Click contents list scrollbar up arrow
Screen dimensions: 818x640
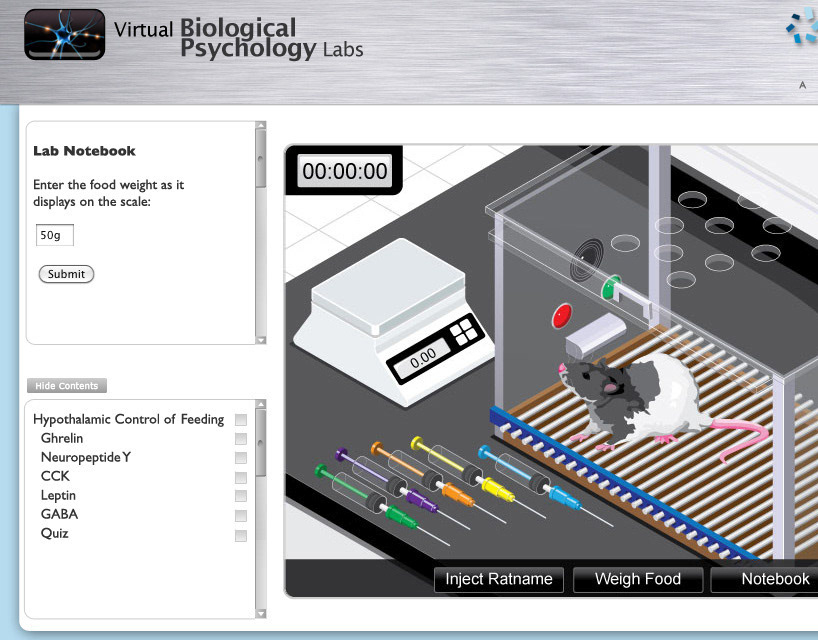point(261,404)
